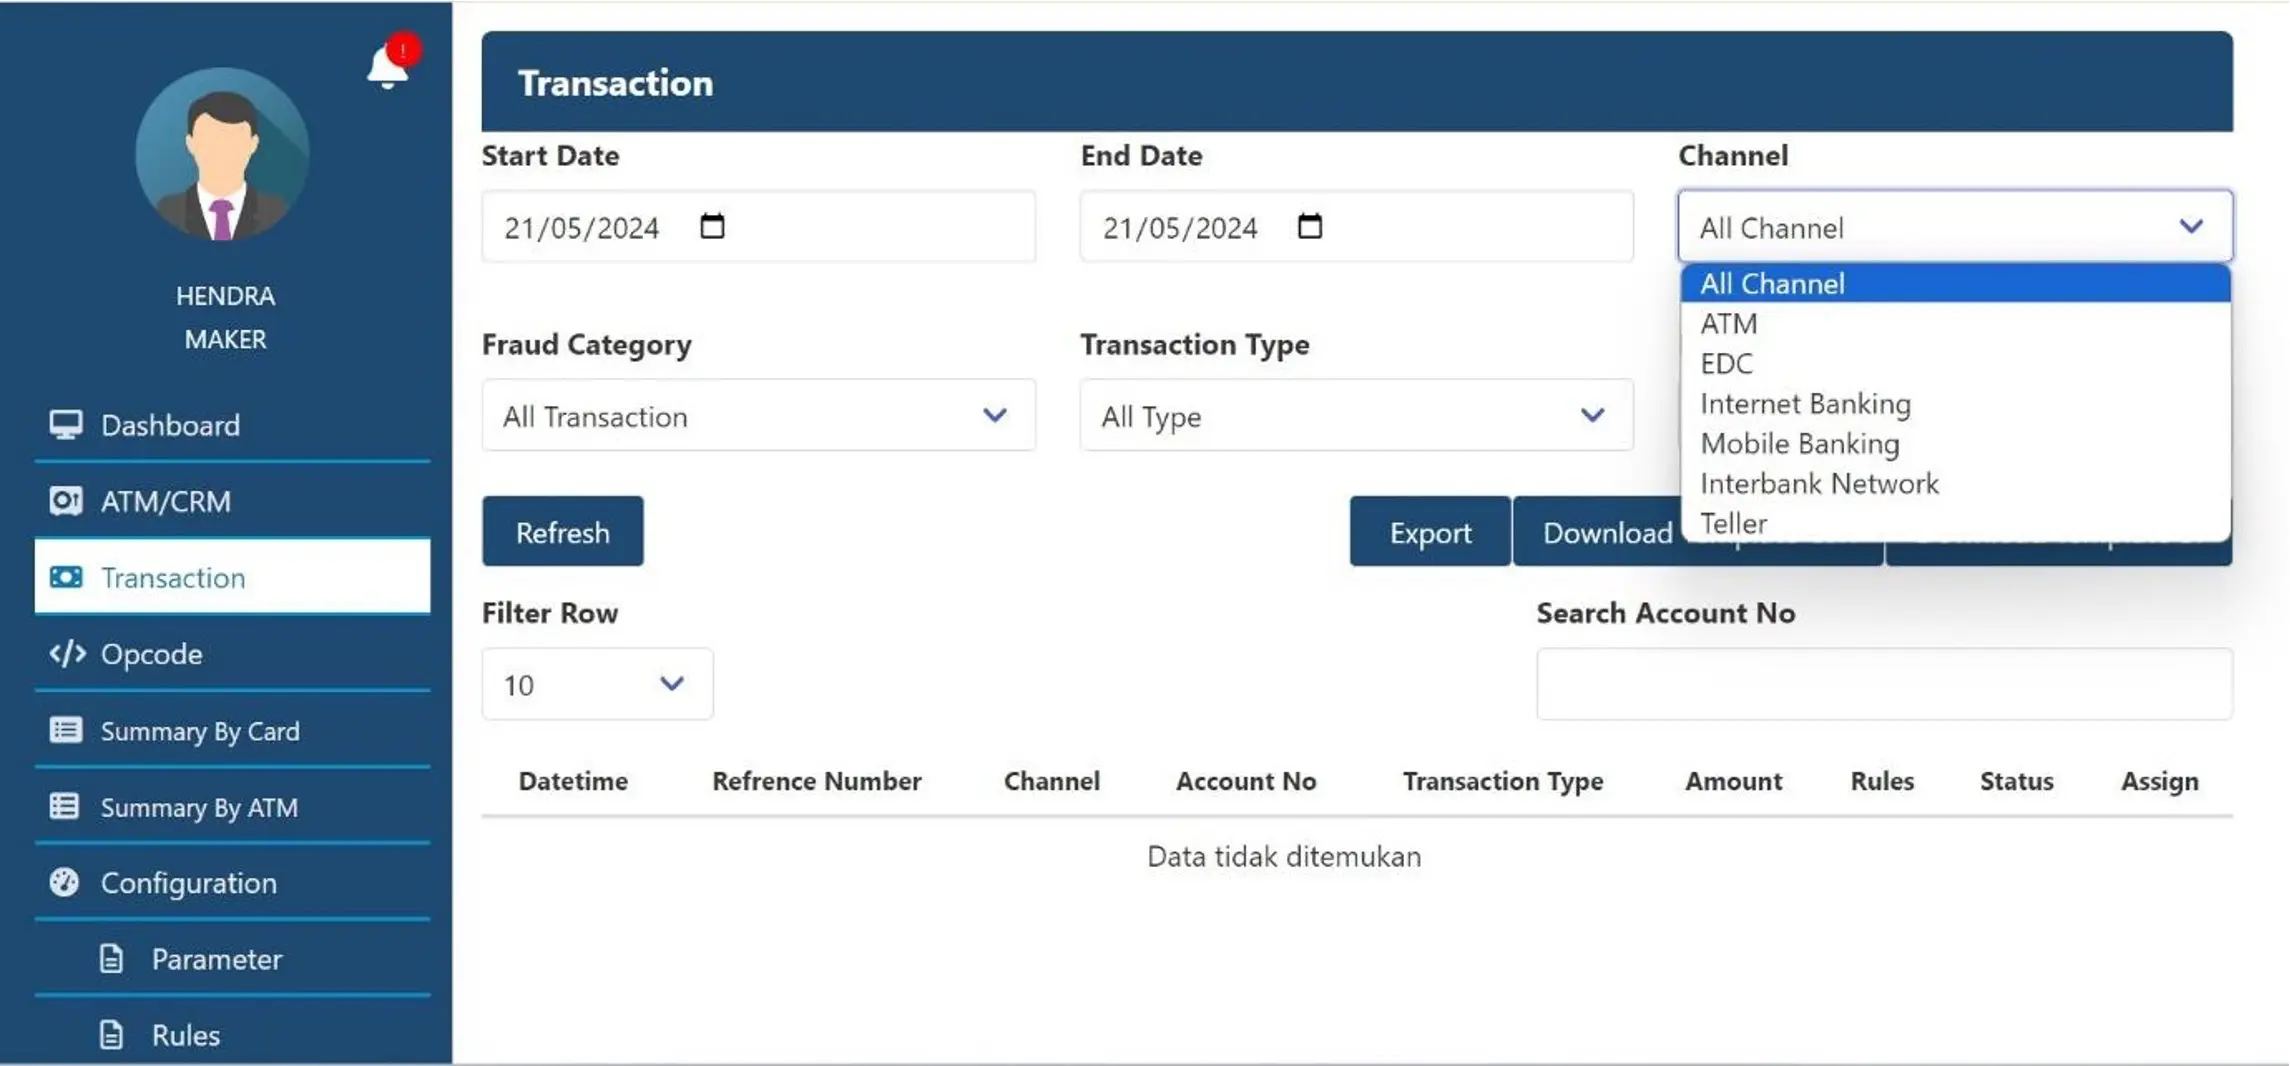Click the Export button

(1428, 531)
